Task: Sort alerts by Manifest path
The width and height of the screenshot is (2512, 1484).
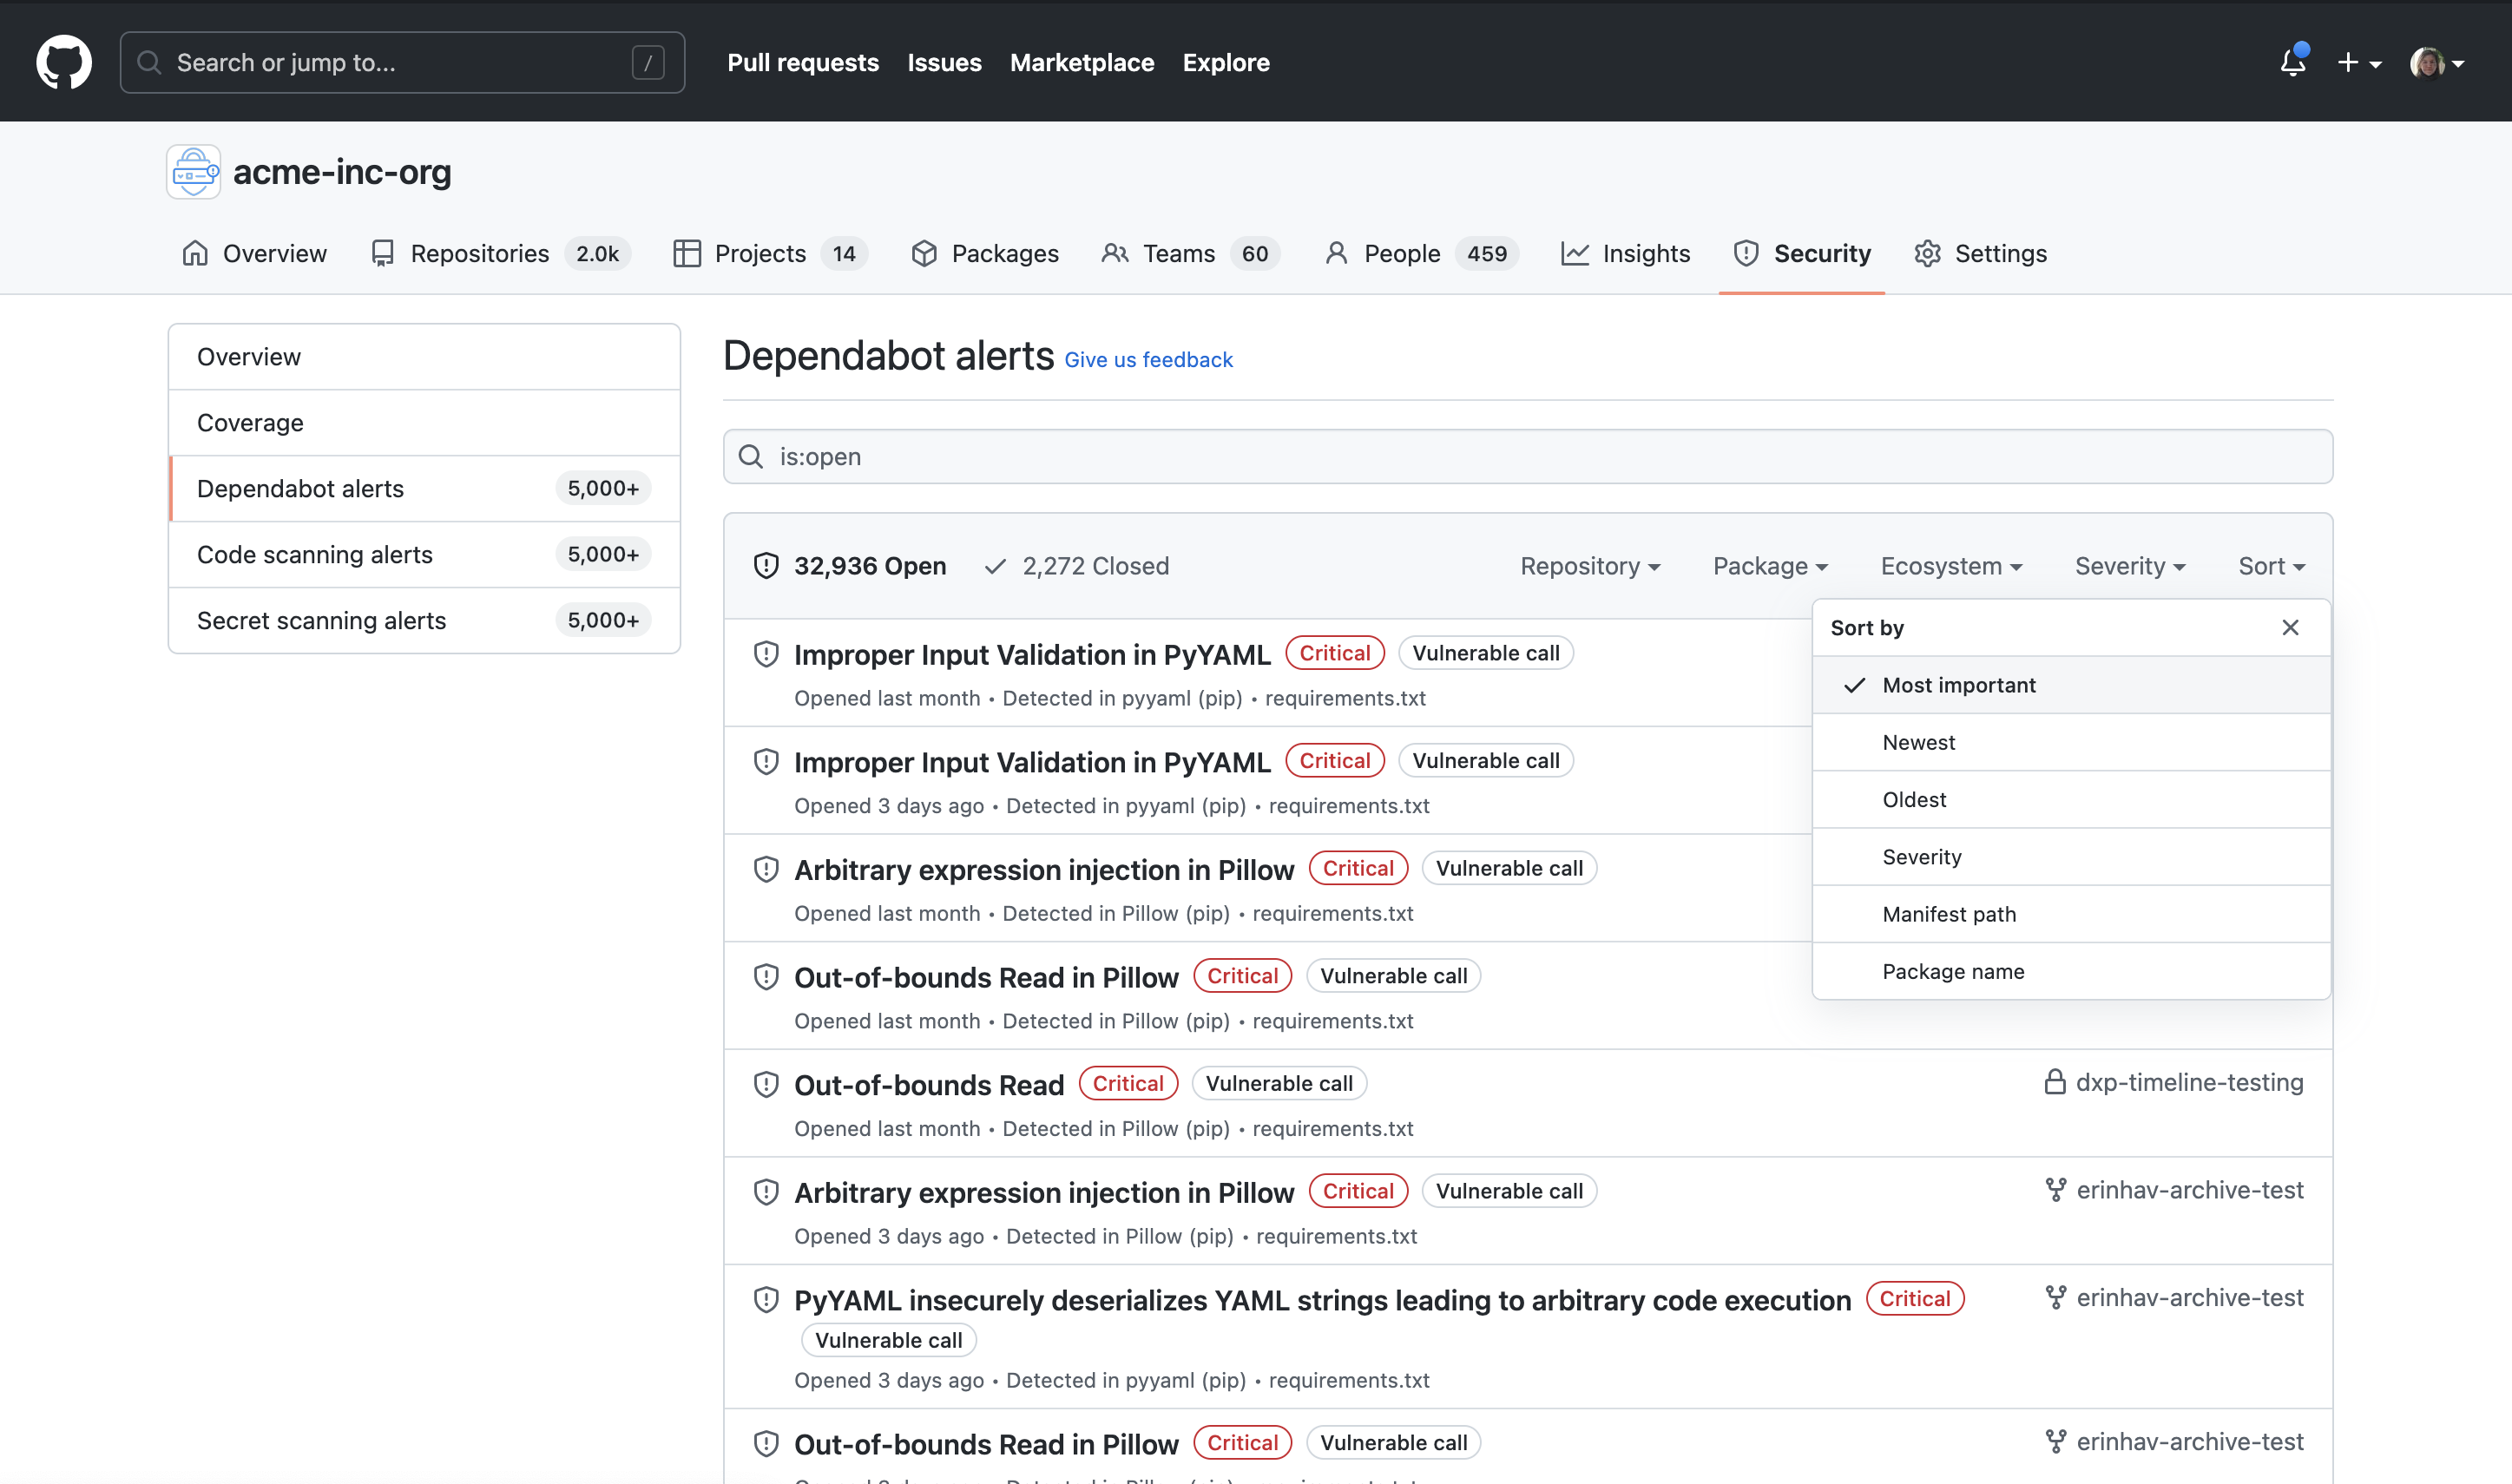Action: click(2072, 914)
